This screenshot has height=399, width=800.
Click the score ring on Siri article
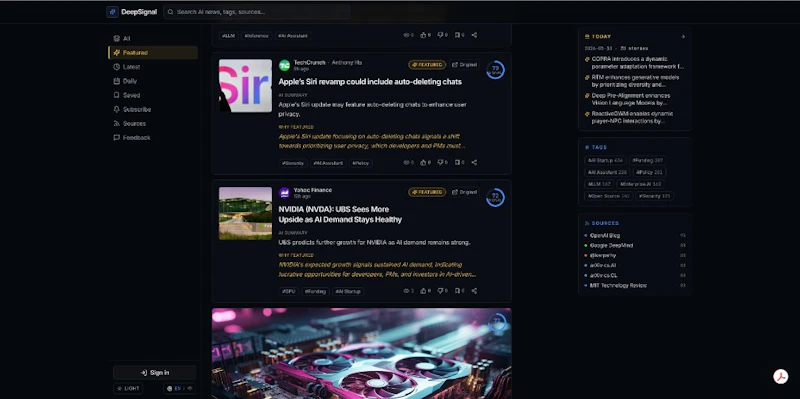[495, 70]
